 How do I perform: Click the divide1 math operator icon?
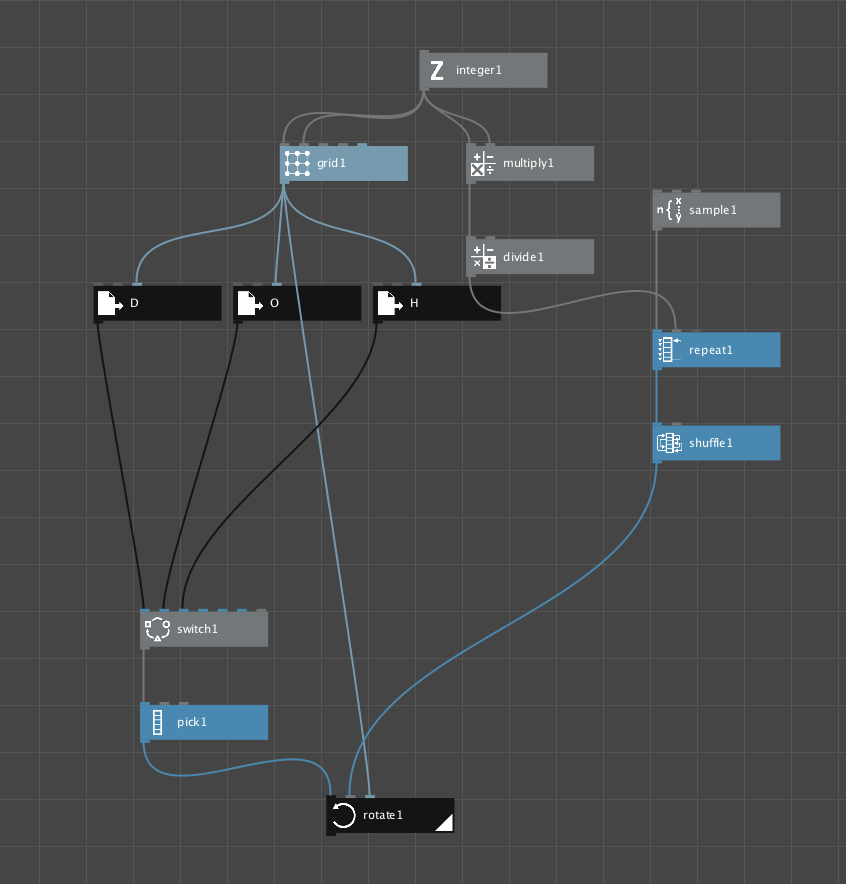pos(483,257)
